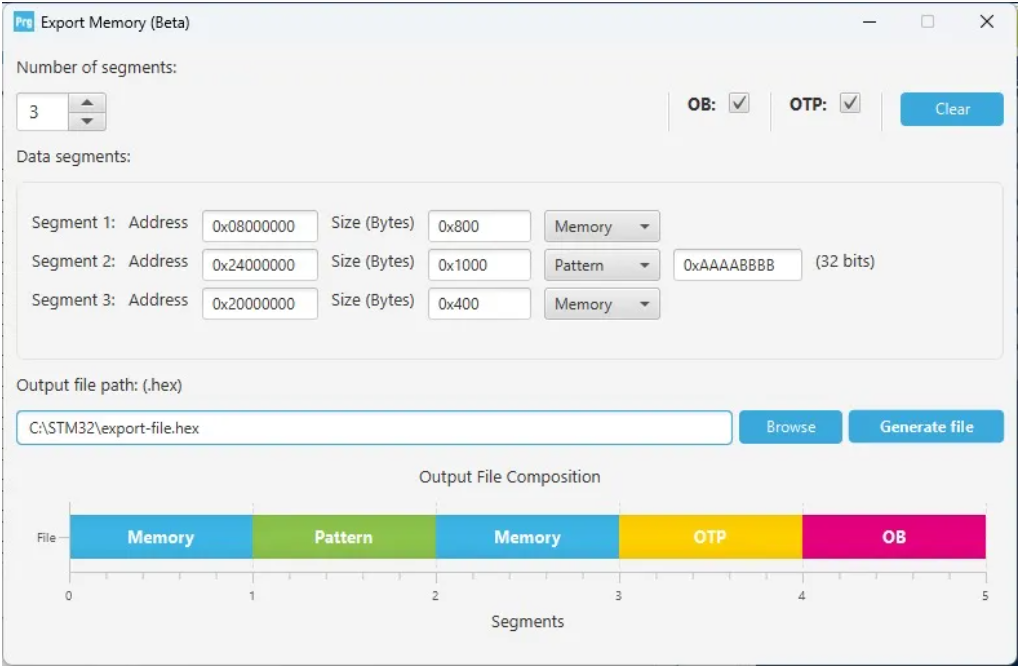
Task: Open Segment 2 Pattern type dropdown
Action: (x=602, y=265)
